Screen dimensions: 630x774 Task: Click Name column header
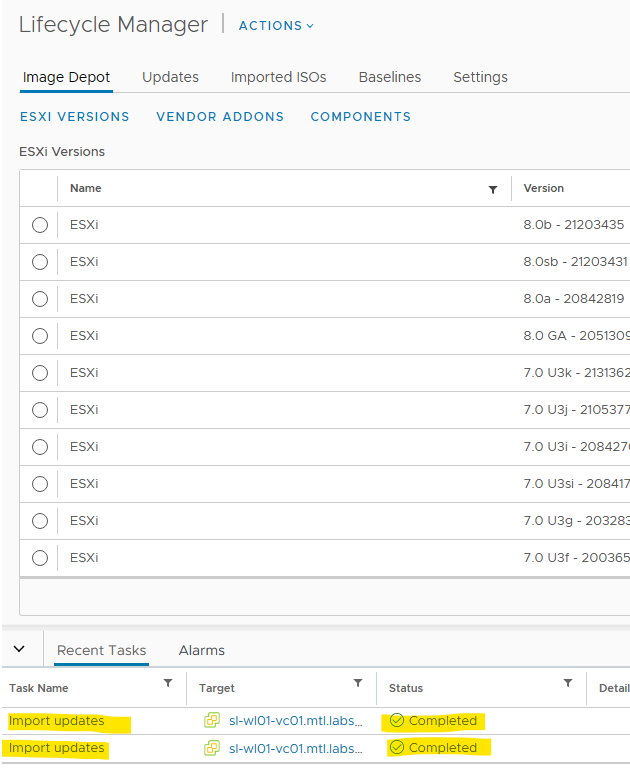click(85, 188)
